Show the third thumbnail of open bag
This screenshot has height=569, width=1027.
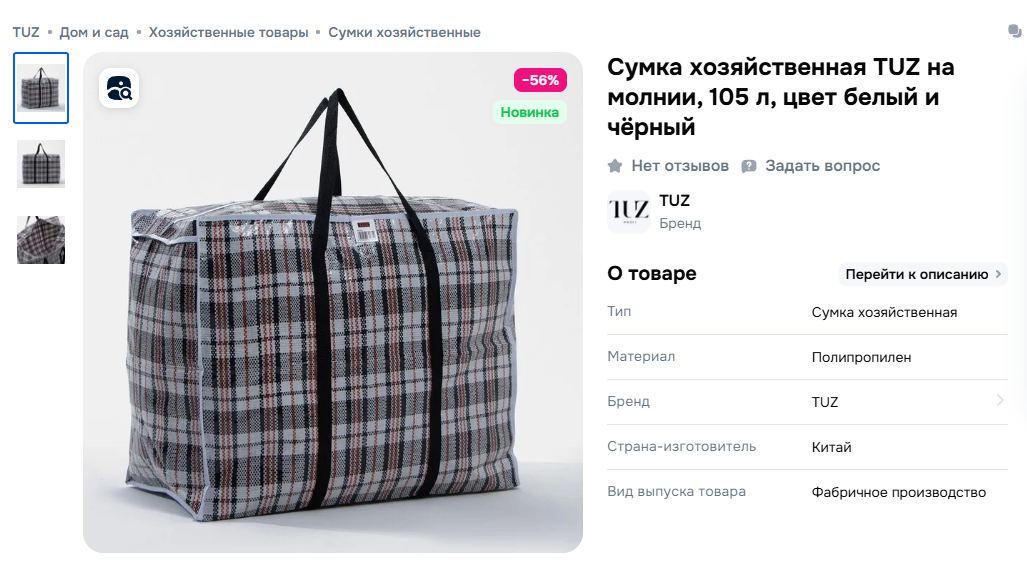pyautogui.click(x=41, y=240)
